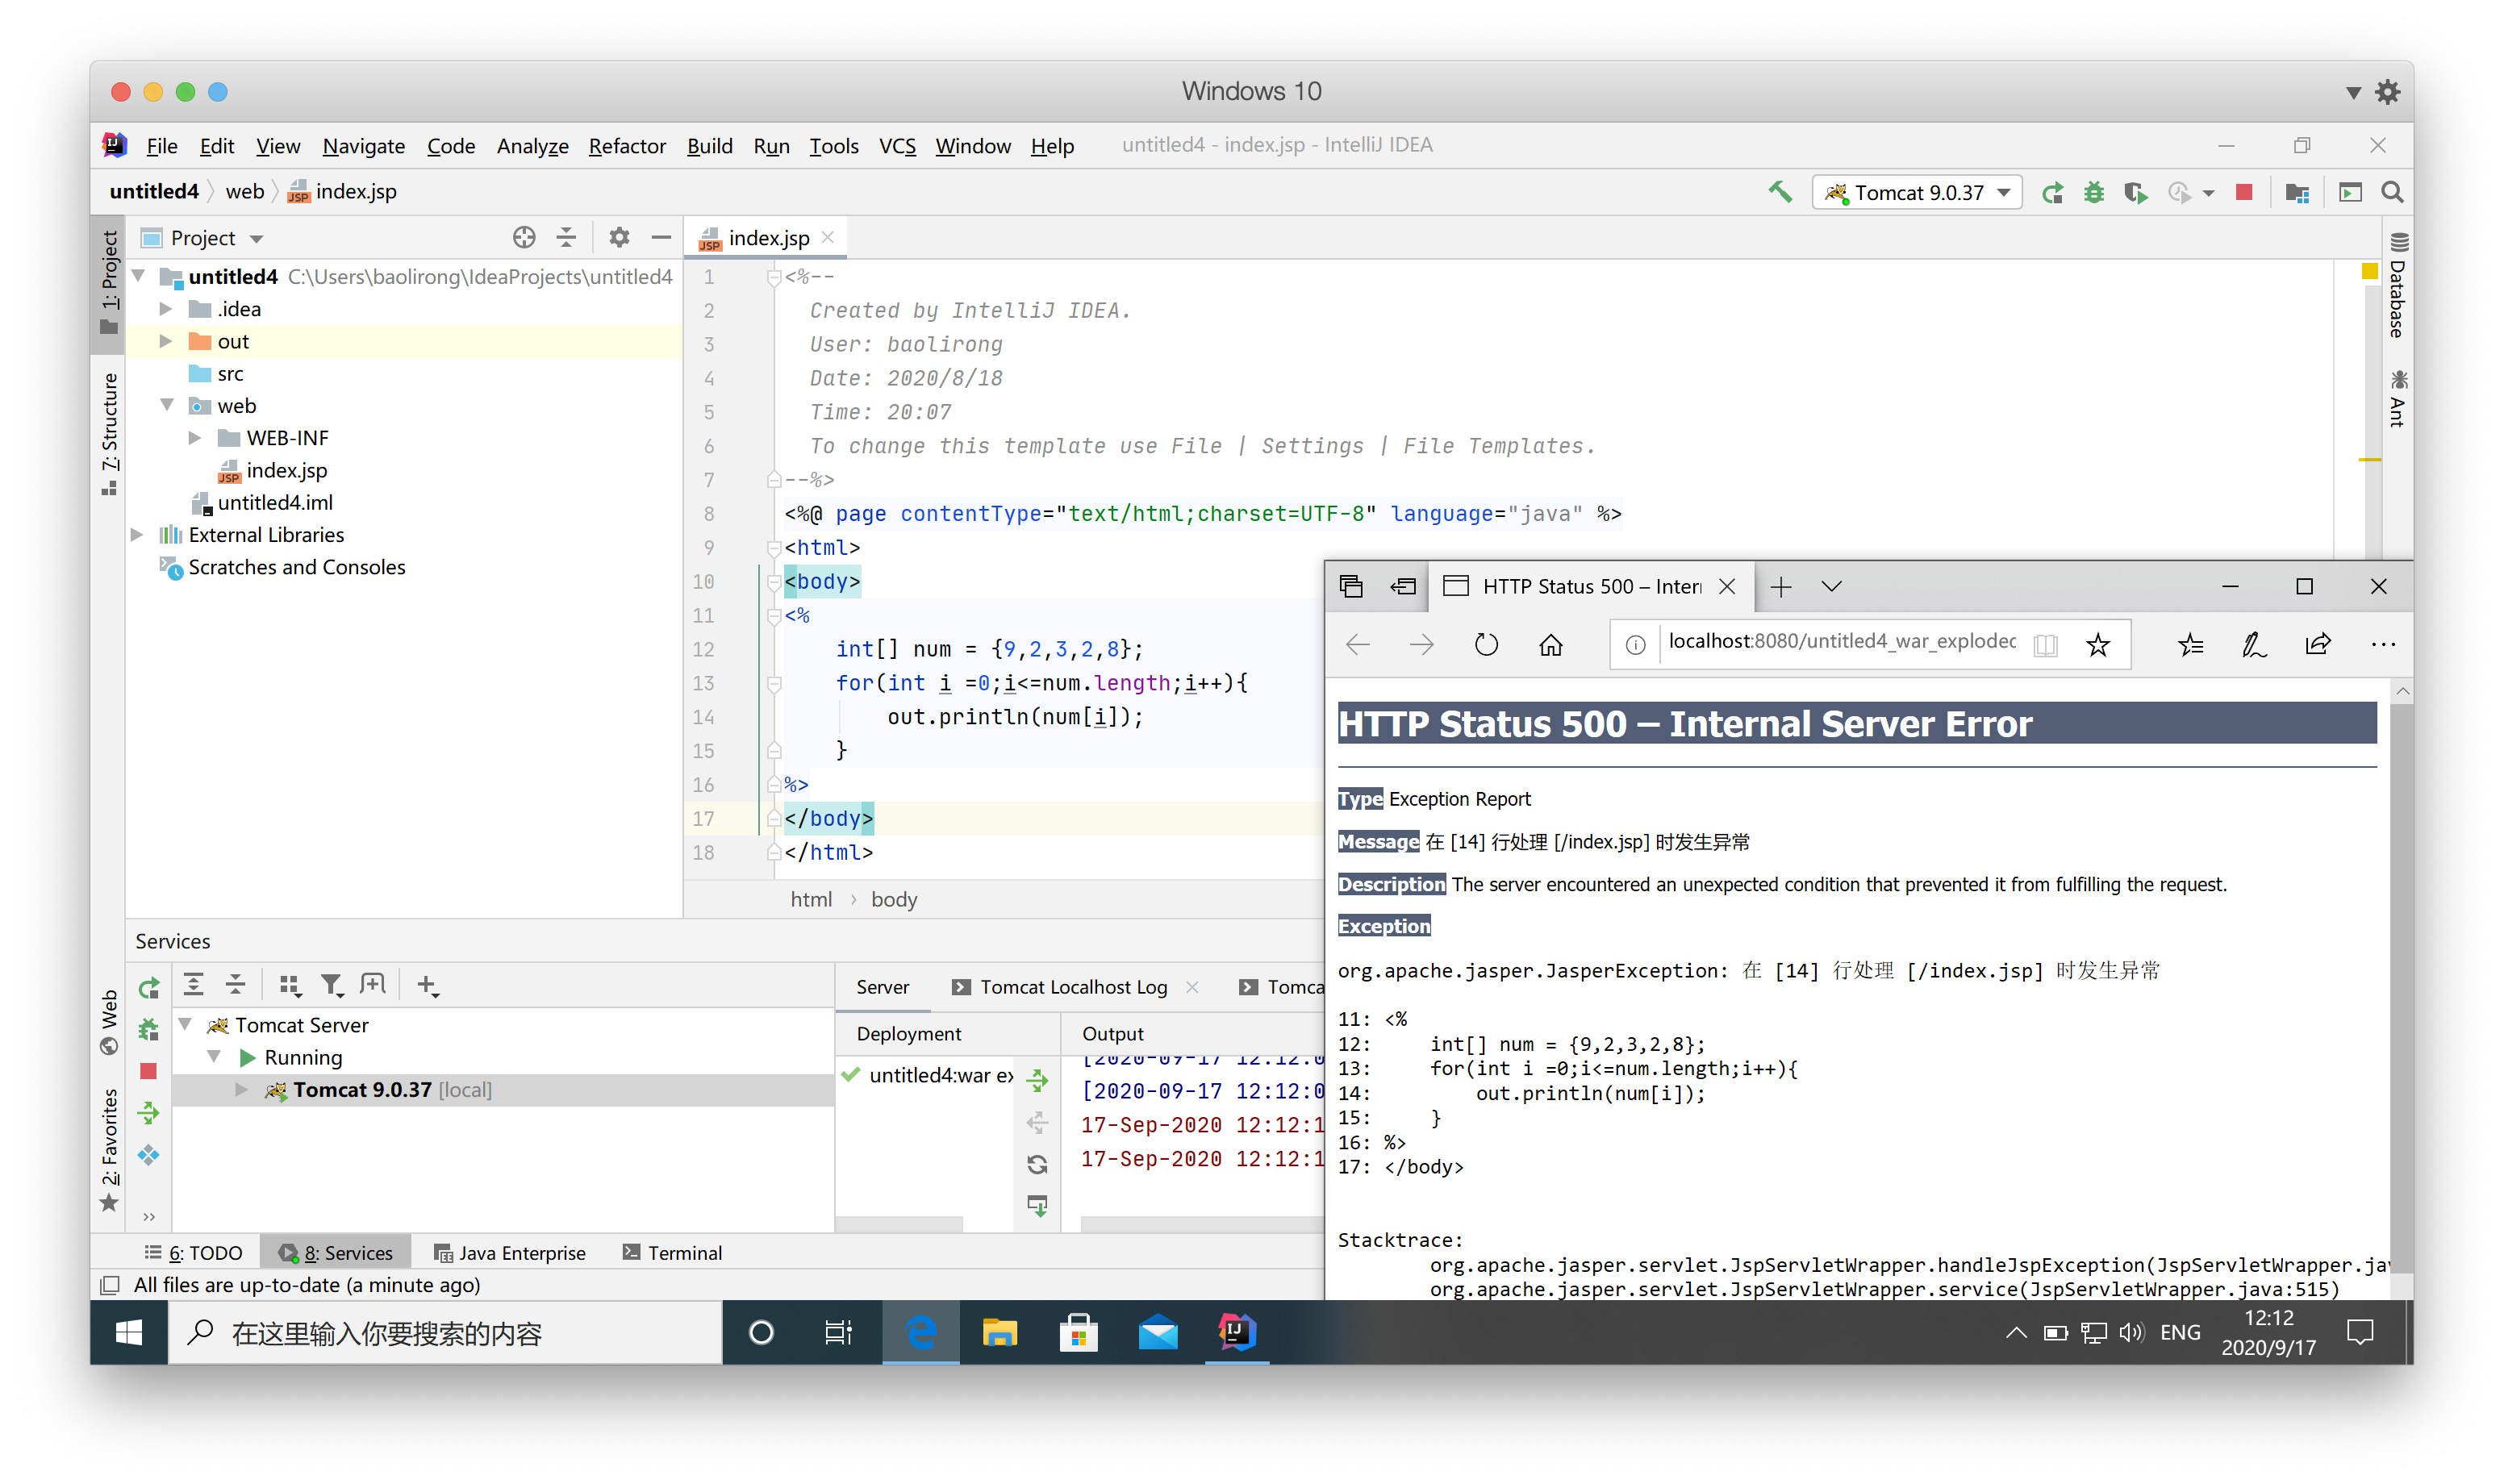Image resolution: width=2504 pixels, height=1484 pixels.
Task: Toggle the Structure tool window stripe button
Action: [109, 434]
